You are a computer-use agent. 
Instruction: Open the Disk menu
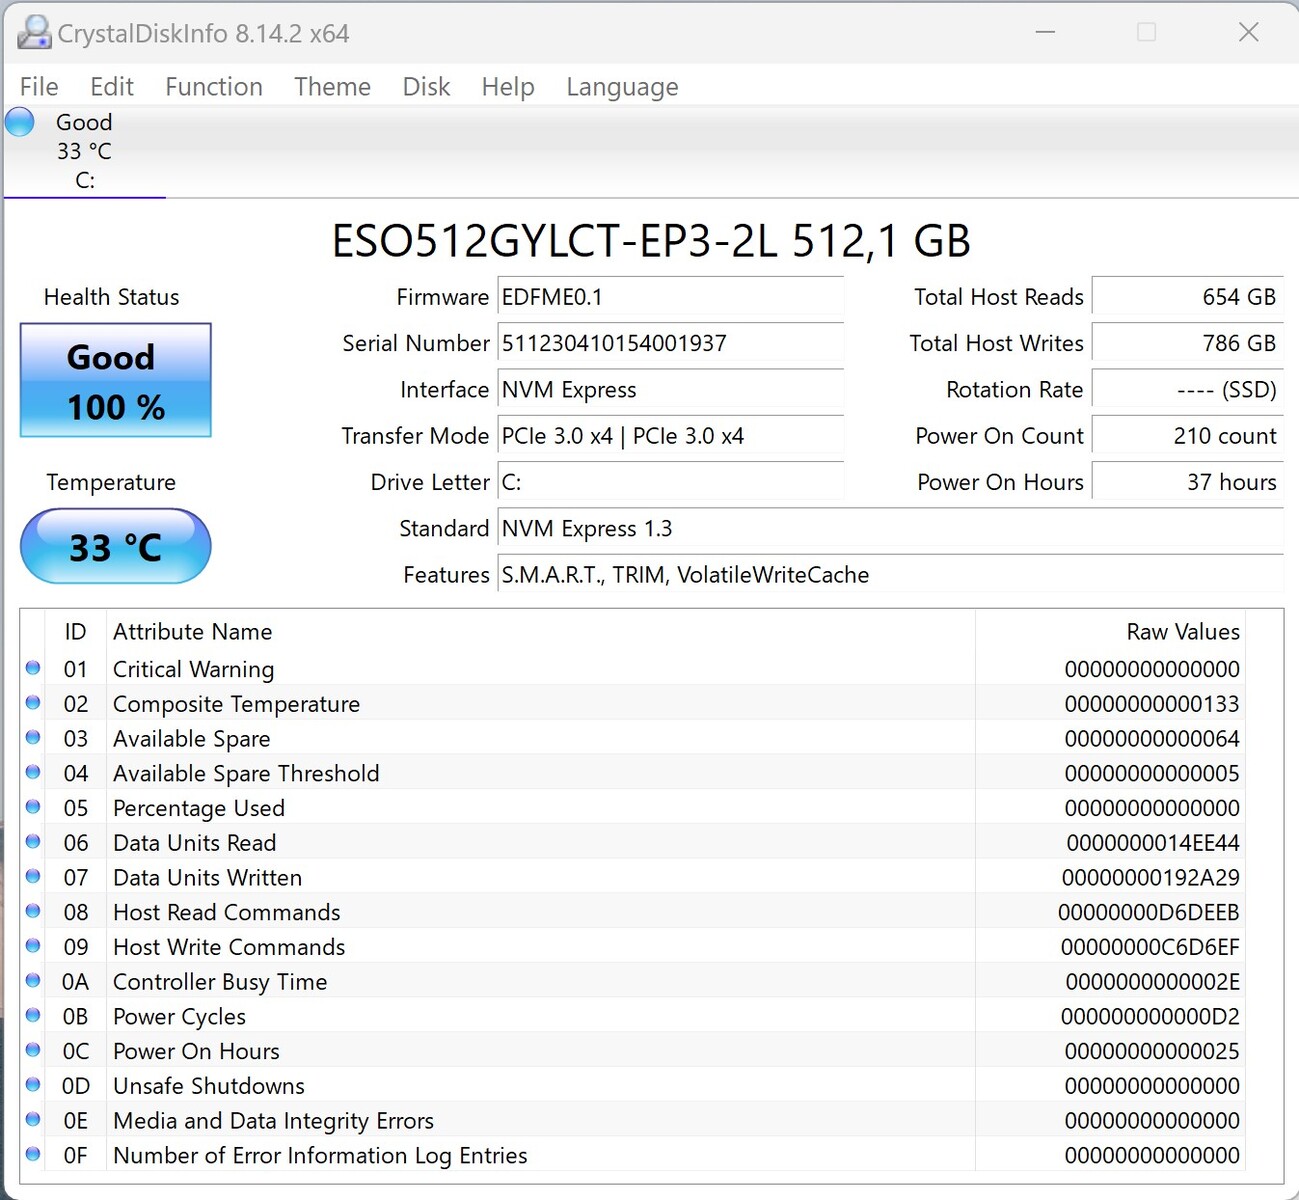click(426, 87)
